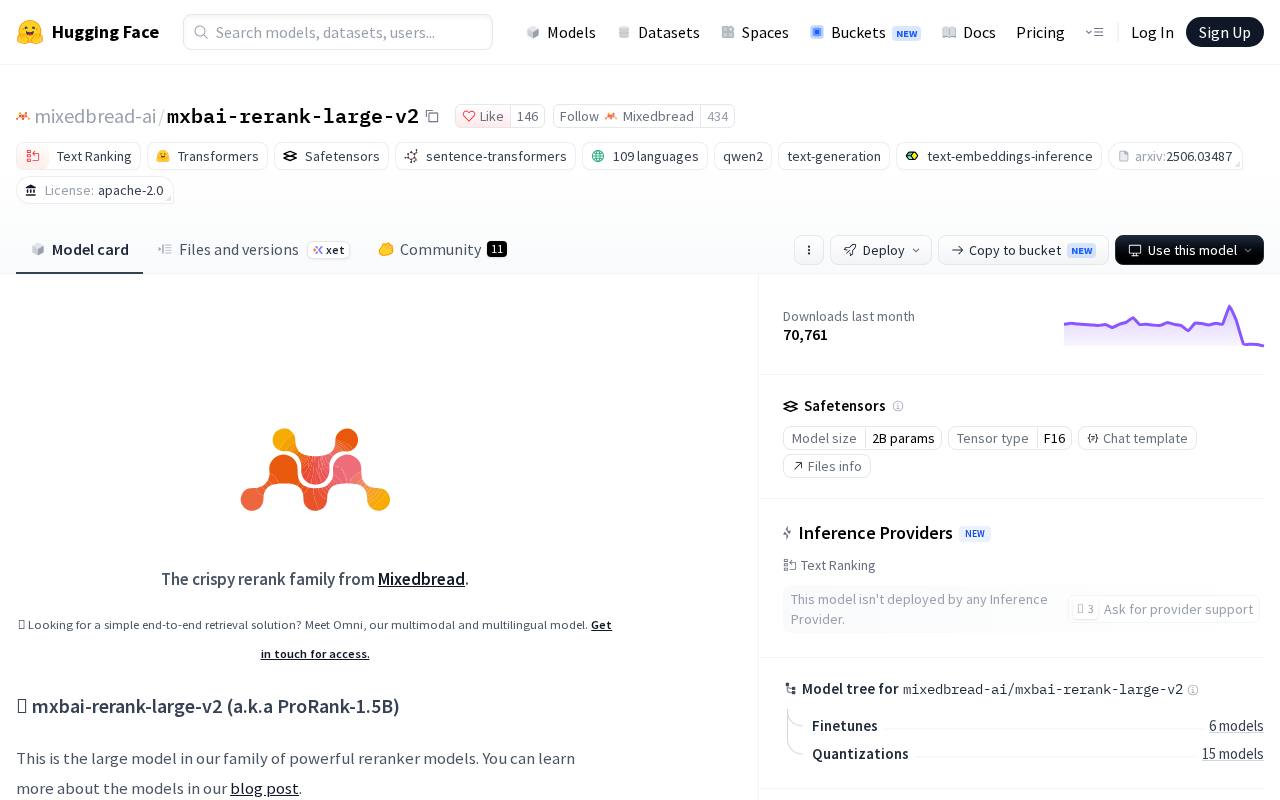The width and height of the screenshot is (1280, 800).
Task: Click the apache-2.0 license tag
Action: pyautogui.click(x=95, y=190)
